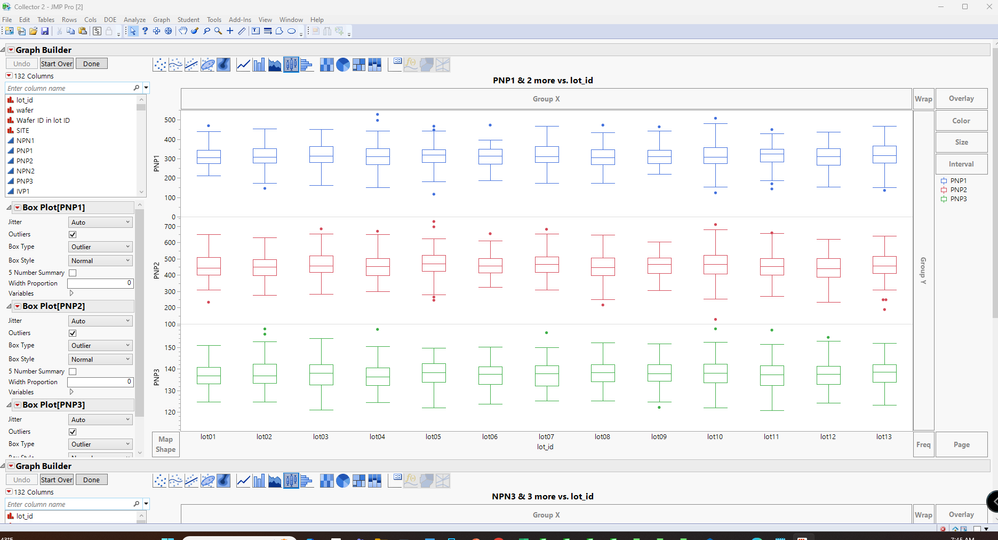Open Box Style dropdown in Box Plot[PNP2]
The image size is (998, 540).
click(x=100, y=359)
